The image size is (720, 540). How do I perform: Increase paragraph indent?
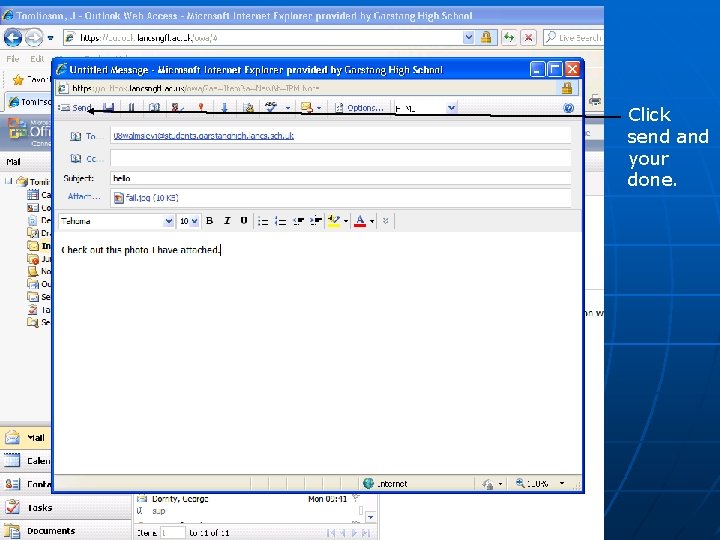tap(315, 221)
